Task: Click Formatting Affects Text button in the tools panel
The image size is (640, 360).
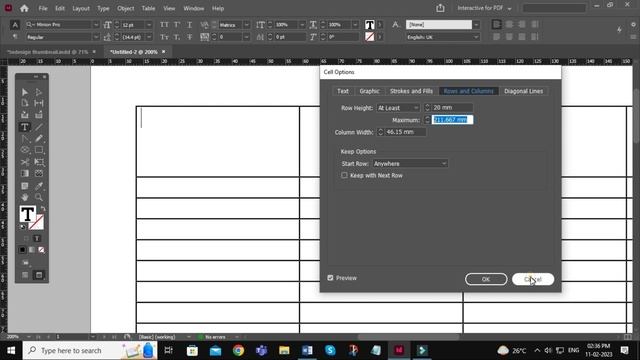Action: point(37,238)
